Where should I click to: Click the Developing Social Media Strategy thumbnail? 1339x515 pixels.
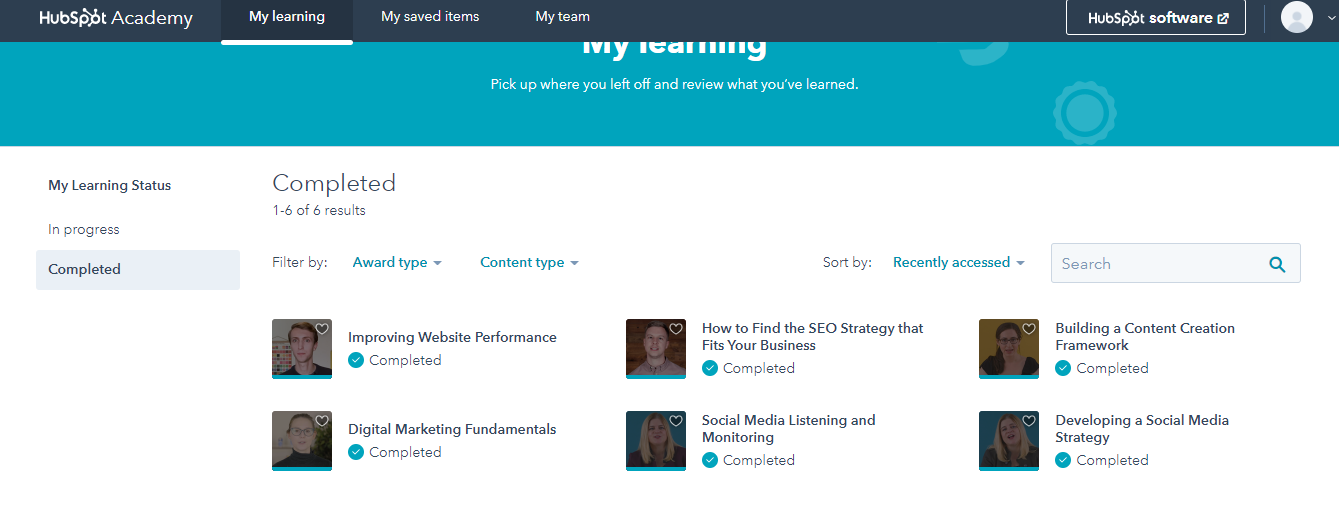1009,441
